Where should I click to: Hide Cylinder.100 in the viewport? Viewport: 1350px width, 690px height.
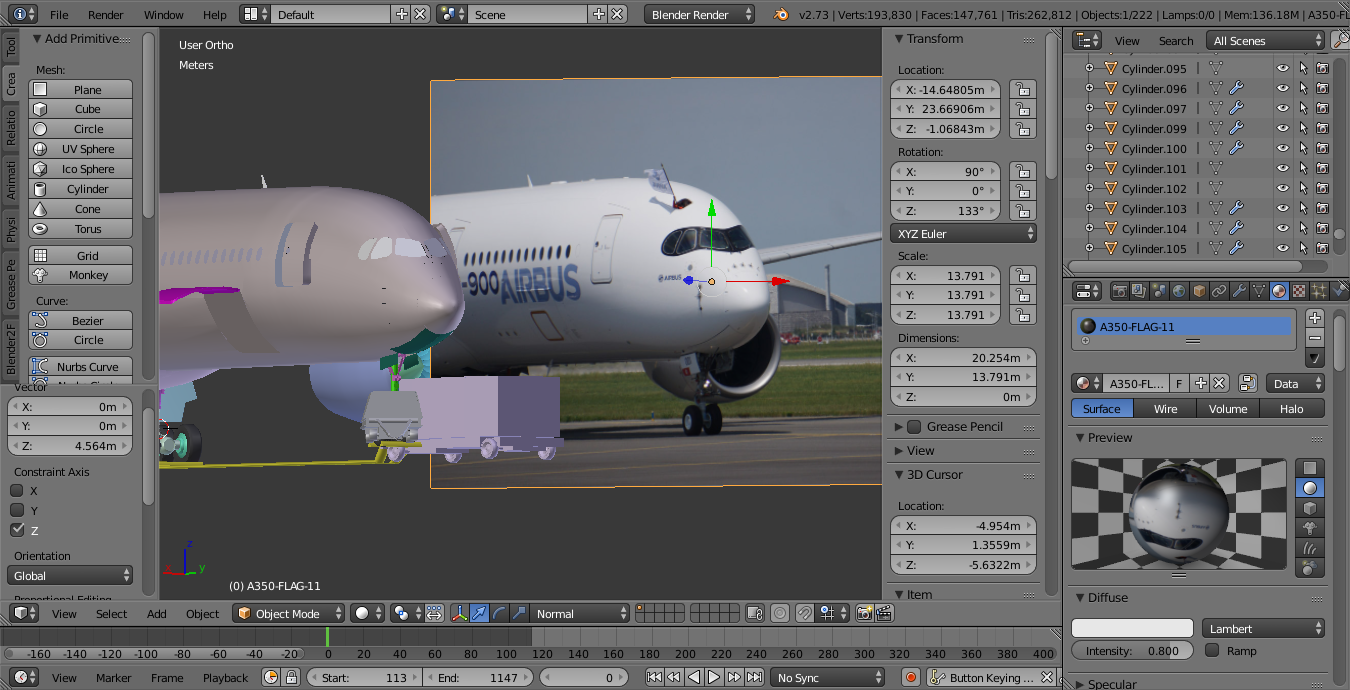click(x=1283, y=147)
